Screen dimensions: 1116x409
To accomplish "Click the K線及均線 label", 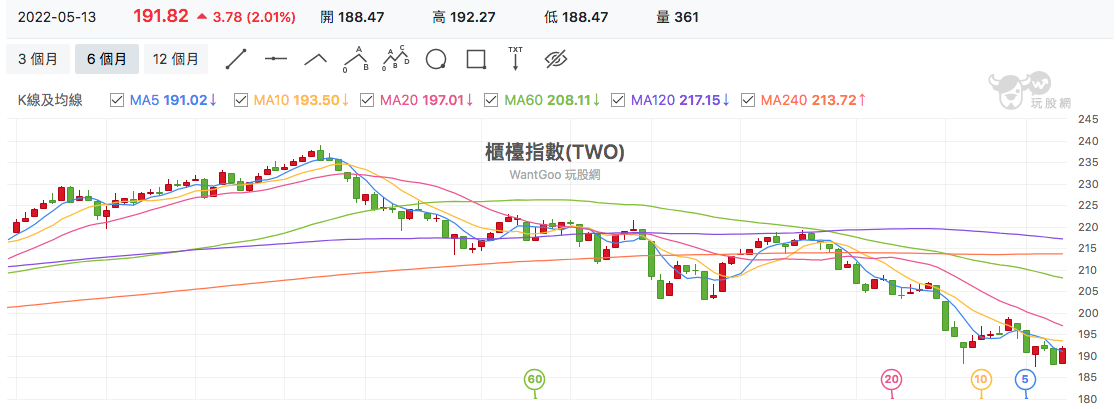I will coord(50,100).
